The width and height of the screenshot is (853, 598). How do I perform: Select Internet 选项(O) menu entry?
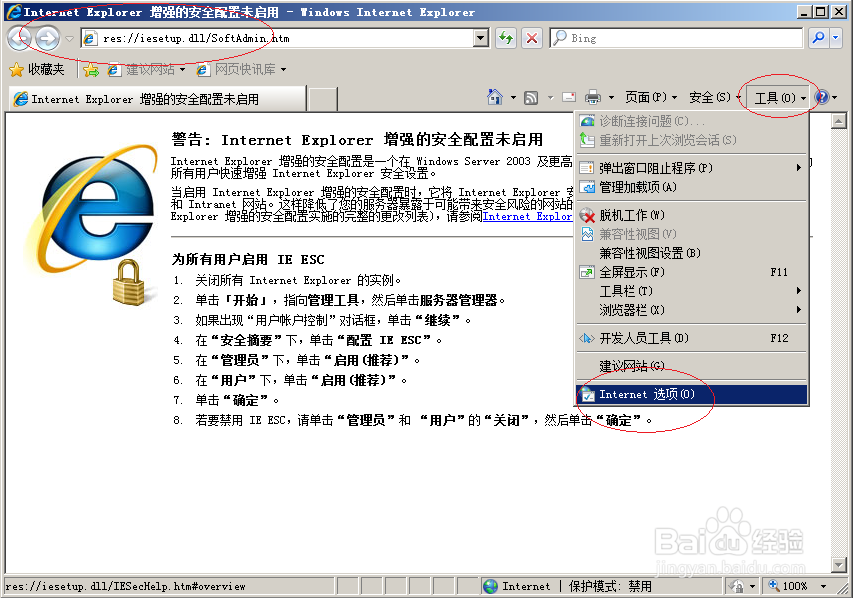point(691,394)
